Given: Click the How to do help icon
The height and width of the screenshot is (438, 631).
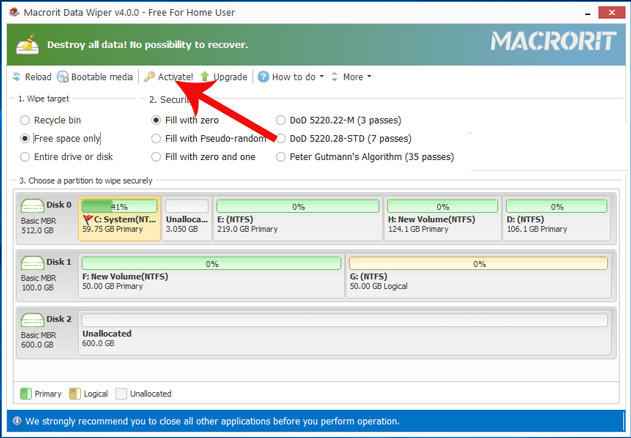Looking at the screenshot, I should point(263,77).
